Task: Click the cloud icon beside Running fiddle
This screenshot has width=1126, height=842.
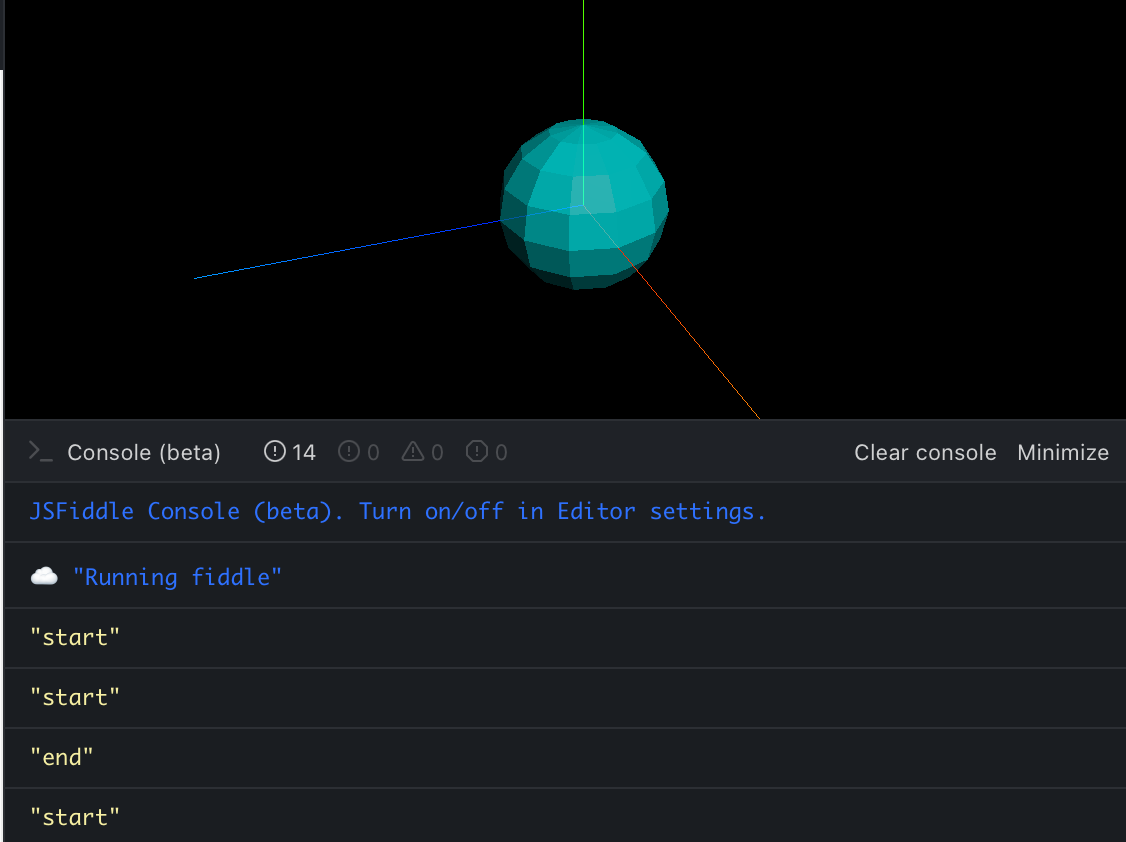Action: [x=45, y=575]
